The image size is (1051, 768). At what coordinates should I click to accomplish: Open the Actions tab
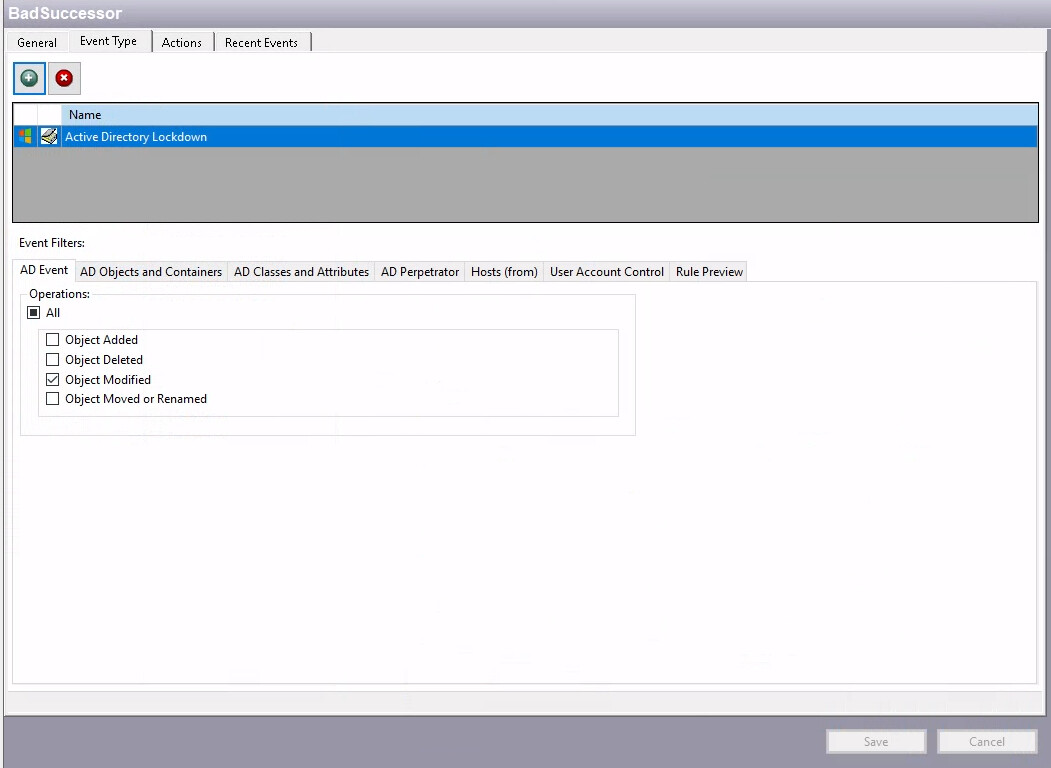coord(182,43)
